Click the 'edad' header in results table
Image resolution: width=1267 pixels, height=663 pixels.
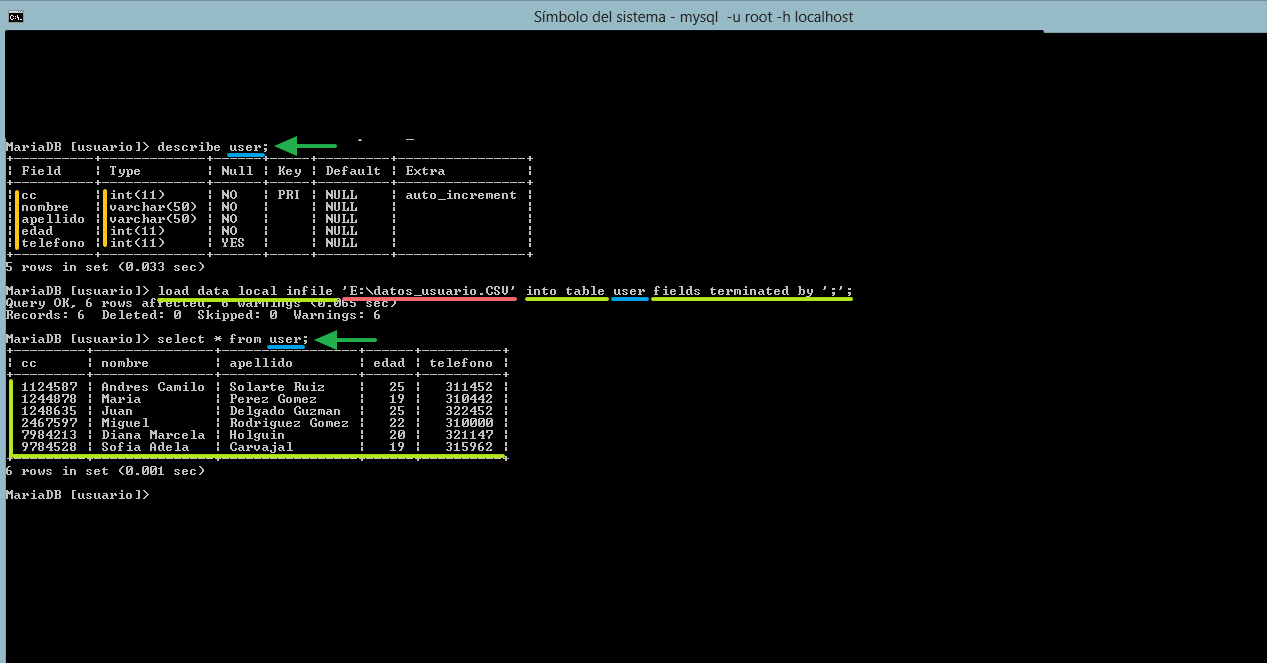point(389,363)
